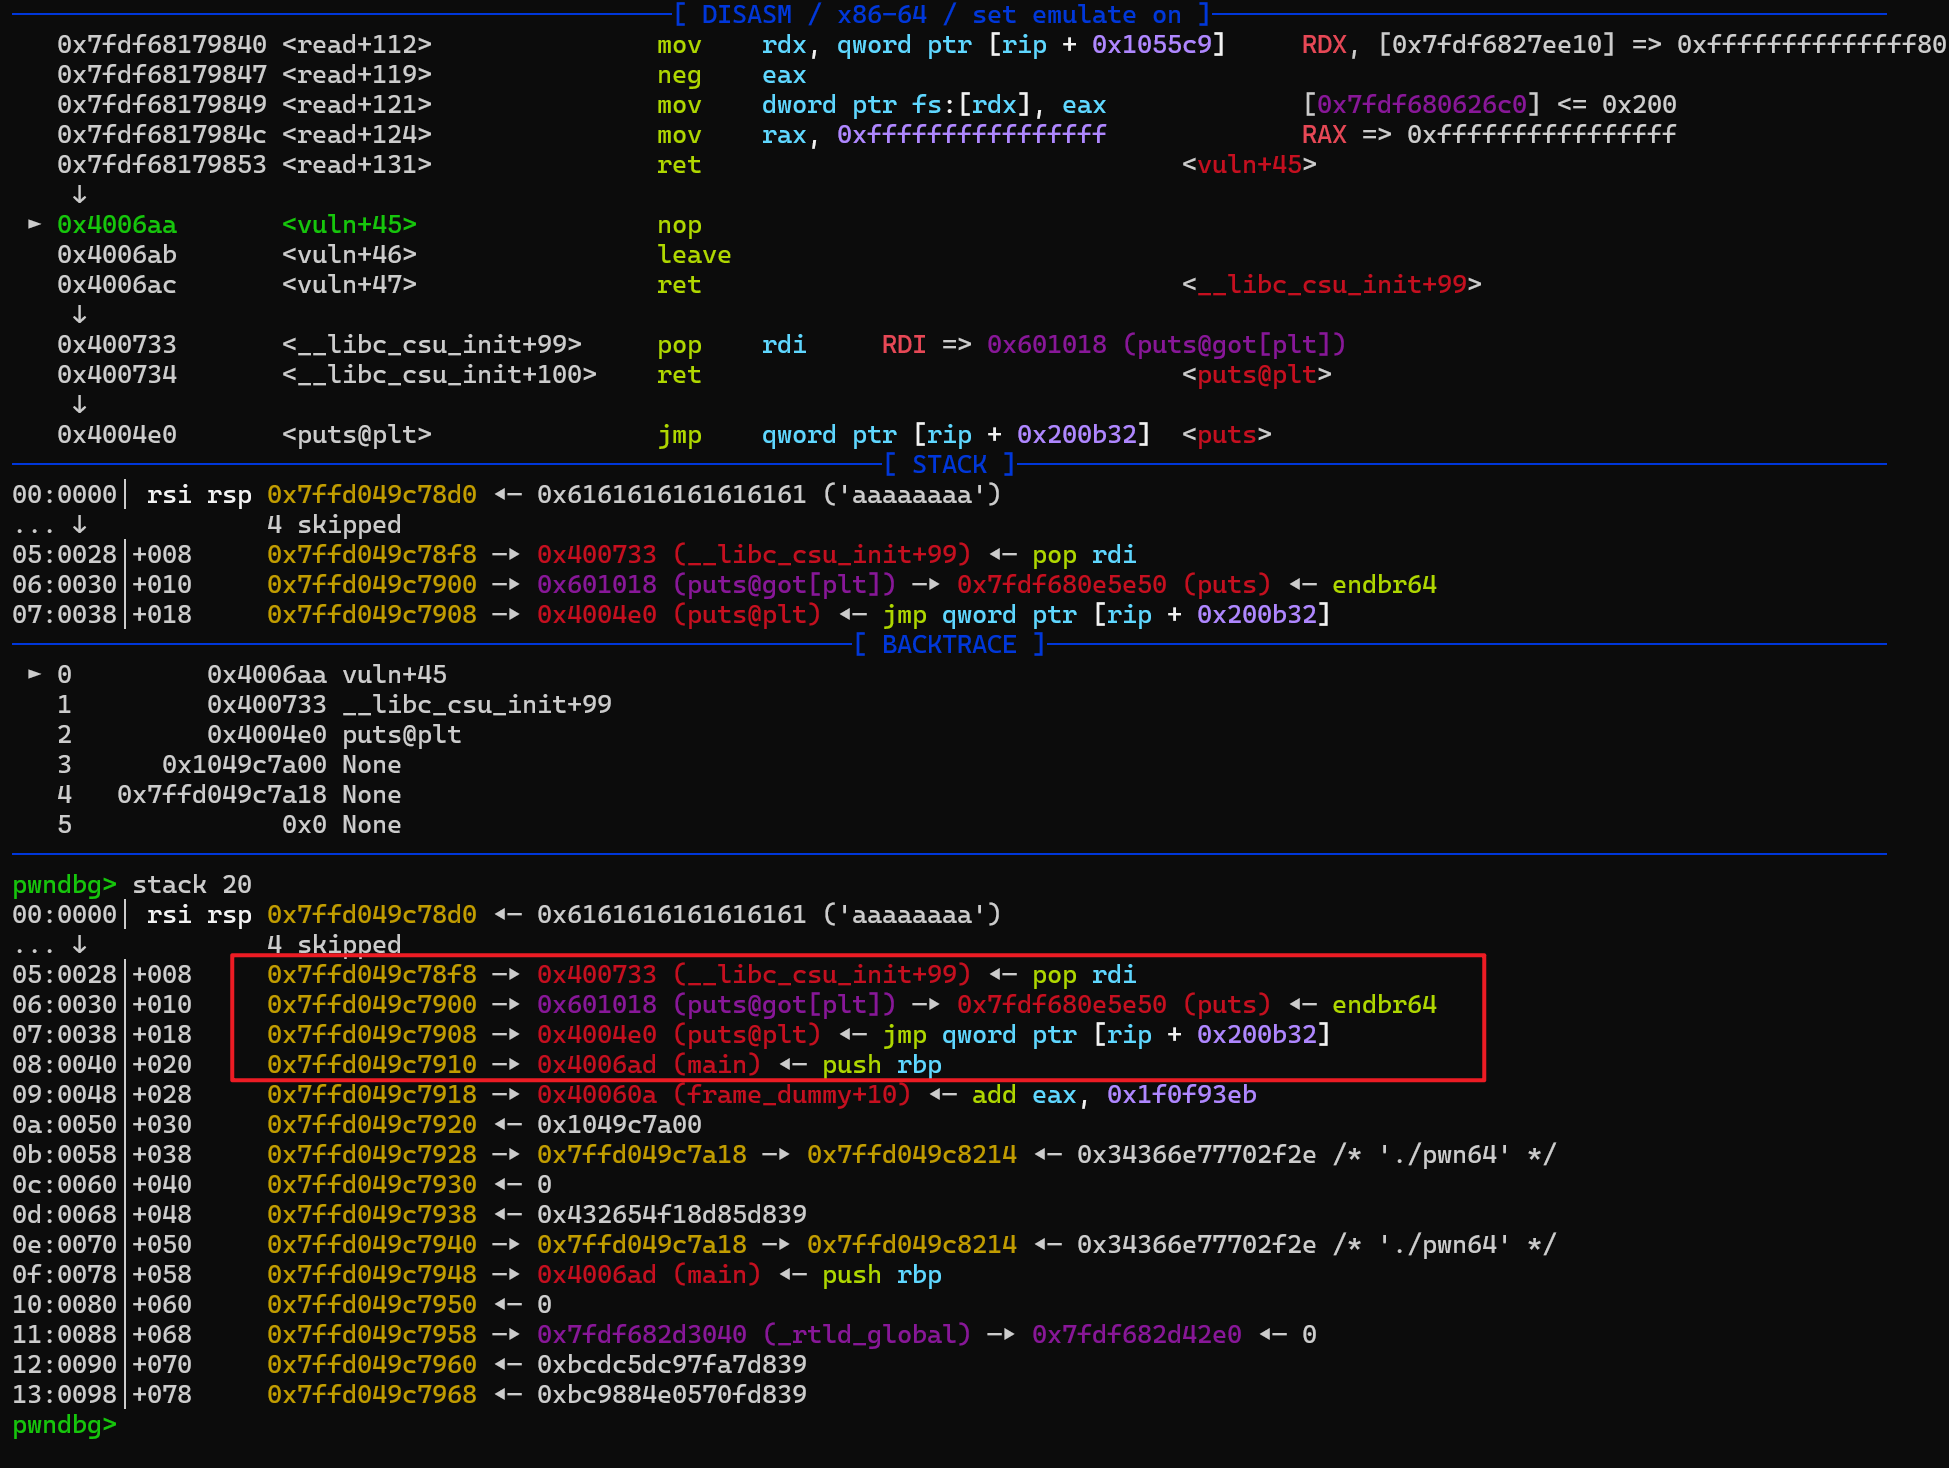This screenshot has height=1468, width=1949.
Task: Click the down arrow below vuln+47 ret
Action: 79,314
